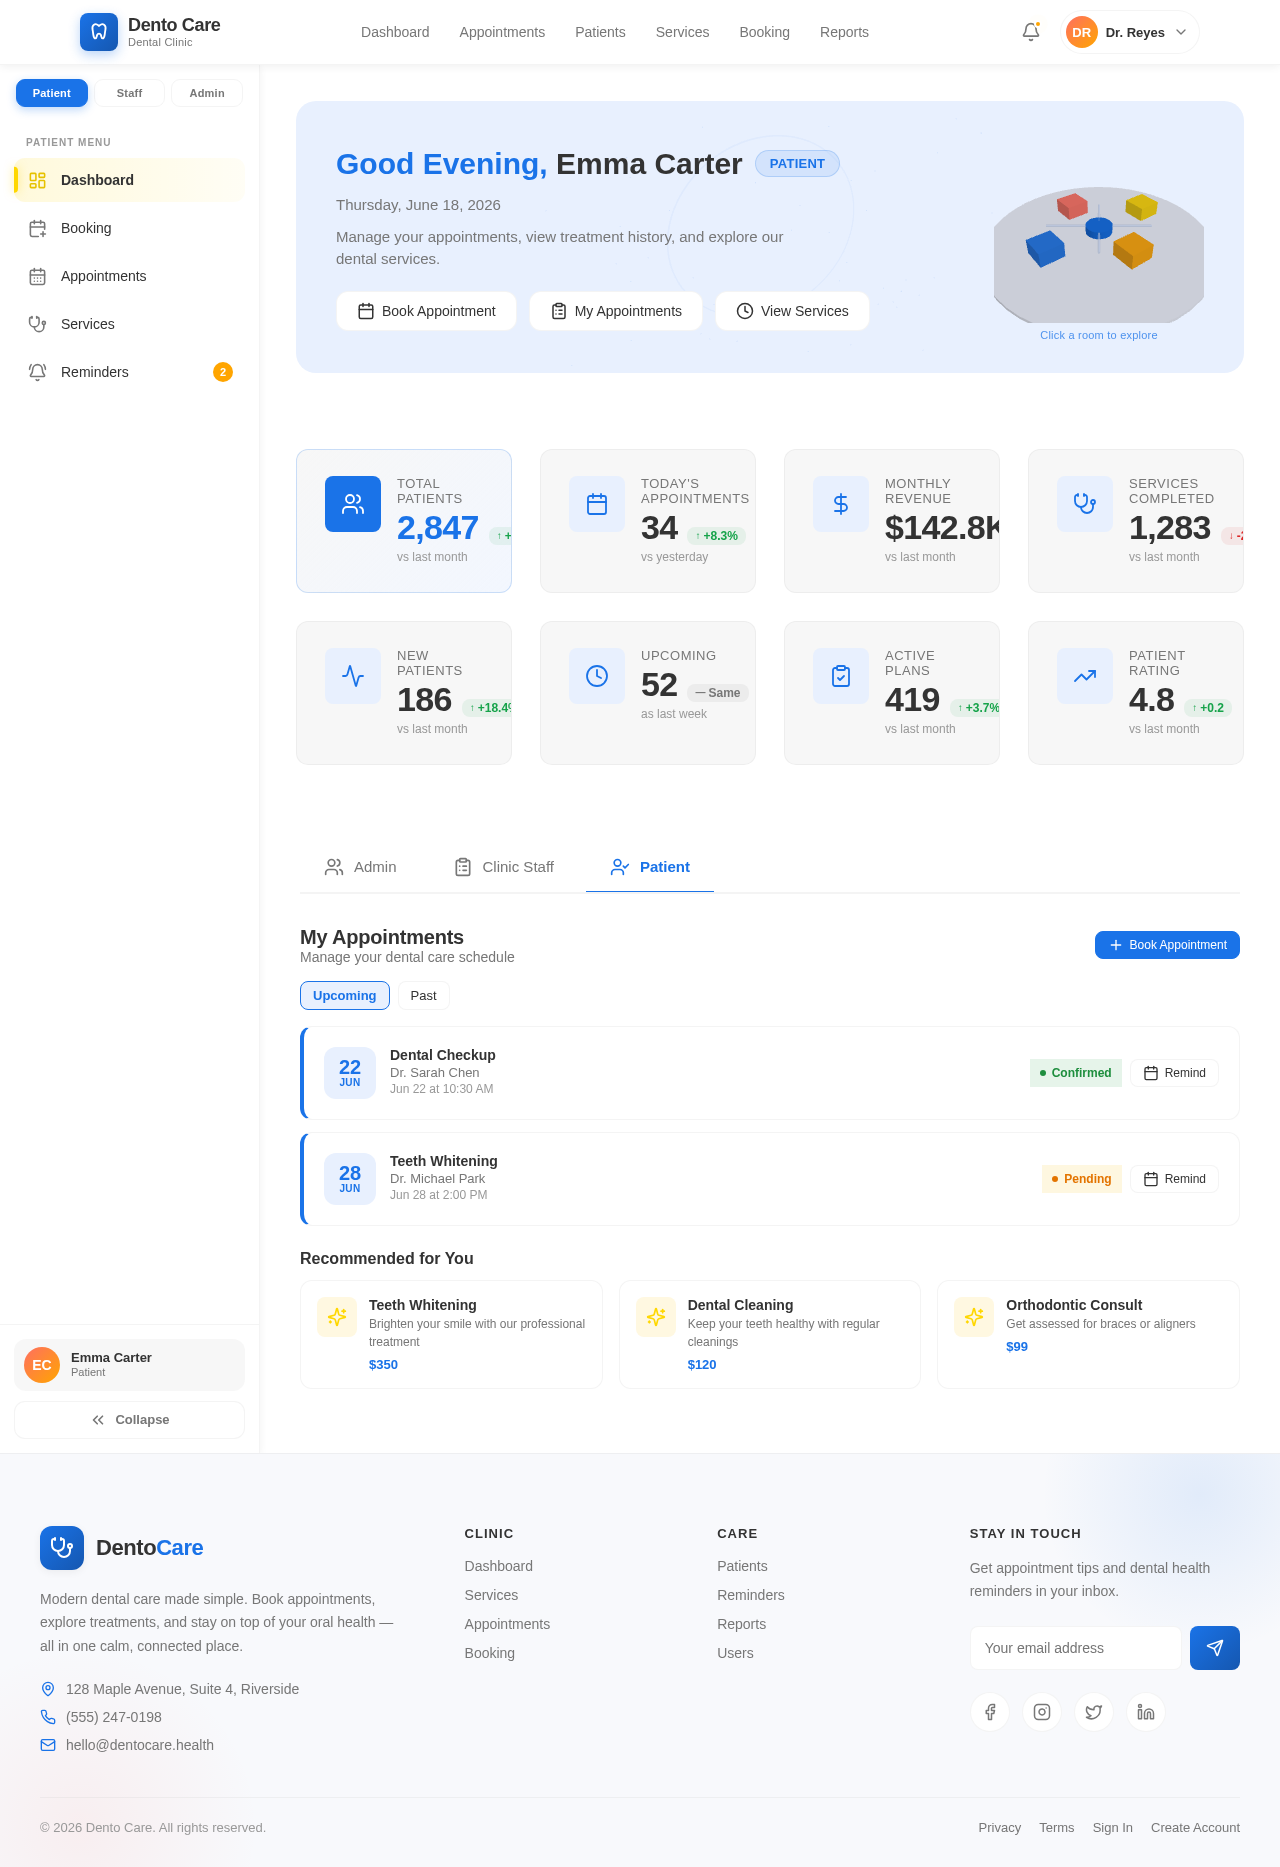
Task: Focus the Your email address field
Action: pos(1076,1648)
